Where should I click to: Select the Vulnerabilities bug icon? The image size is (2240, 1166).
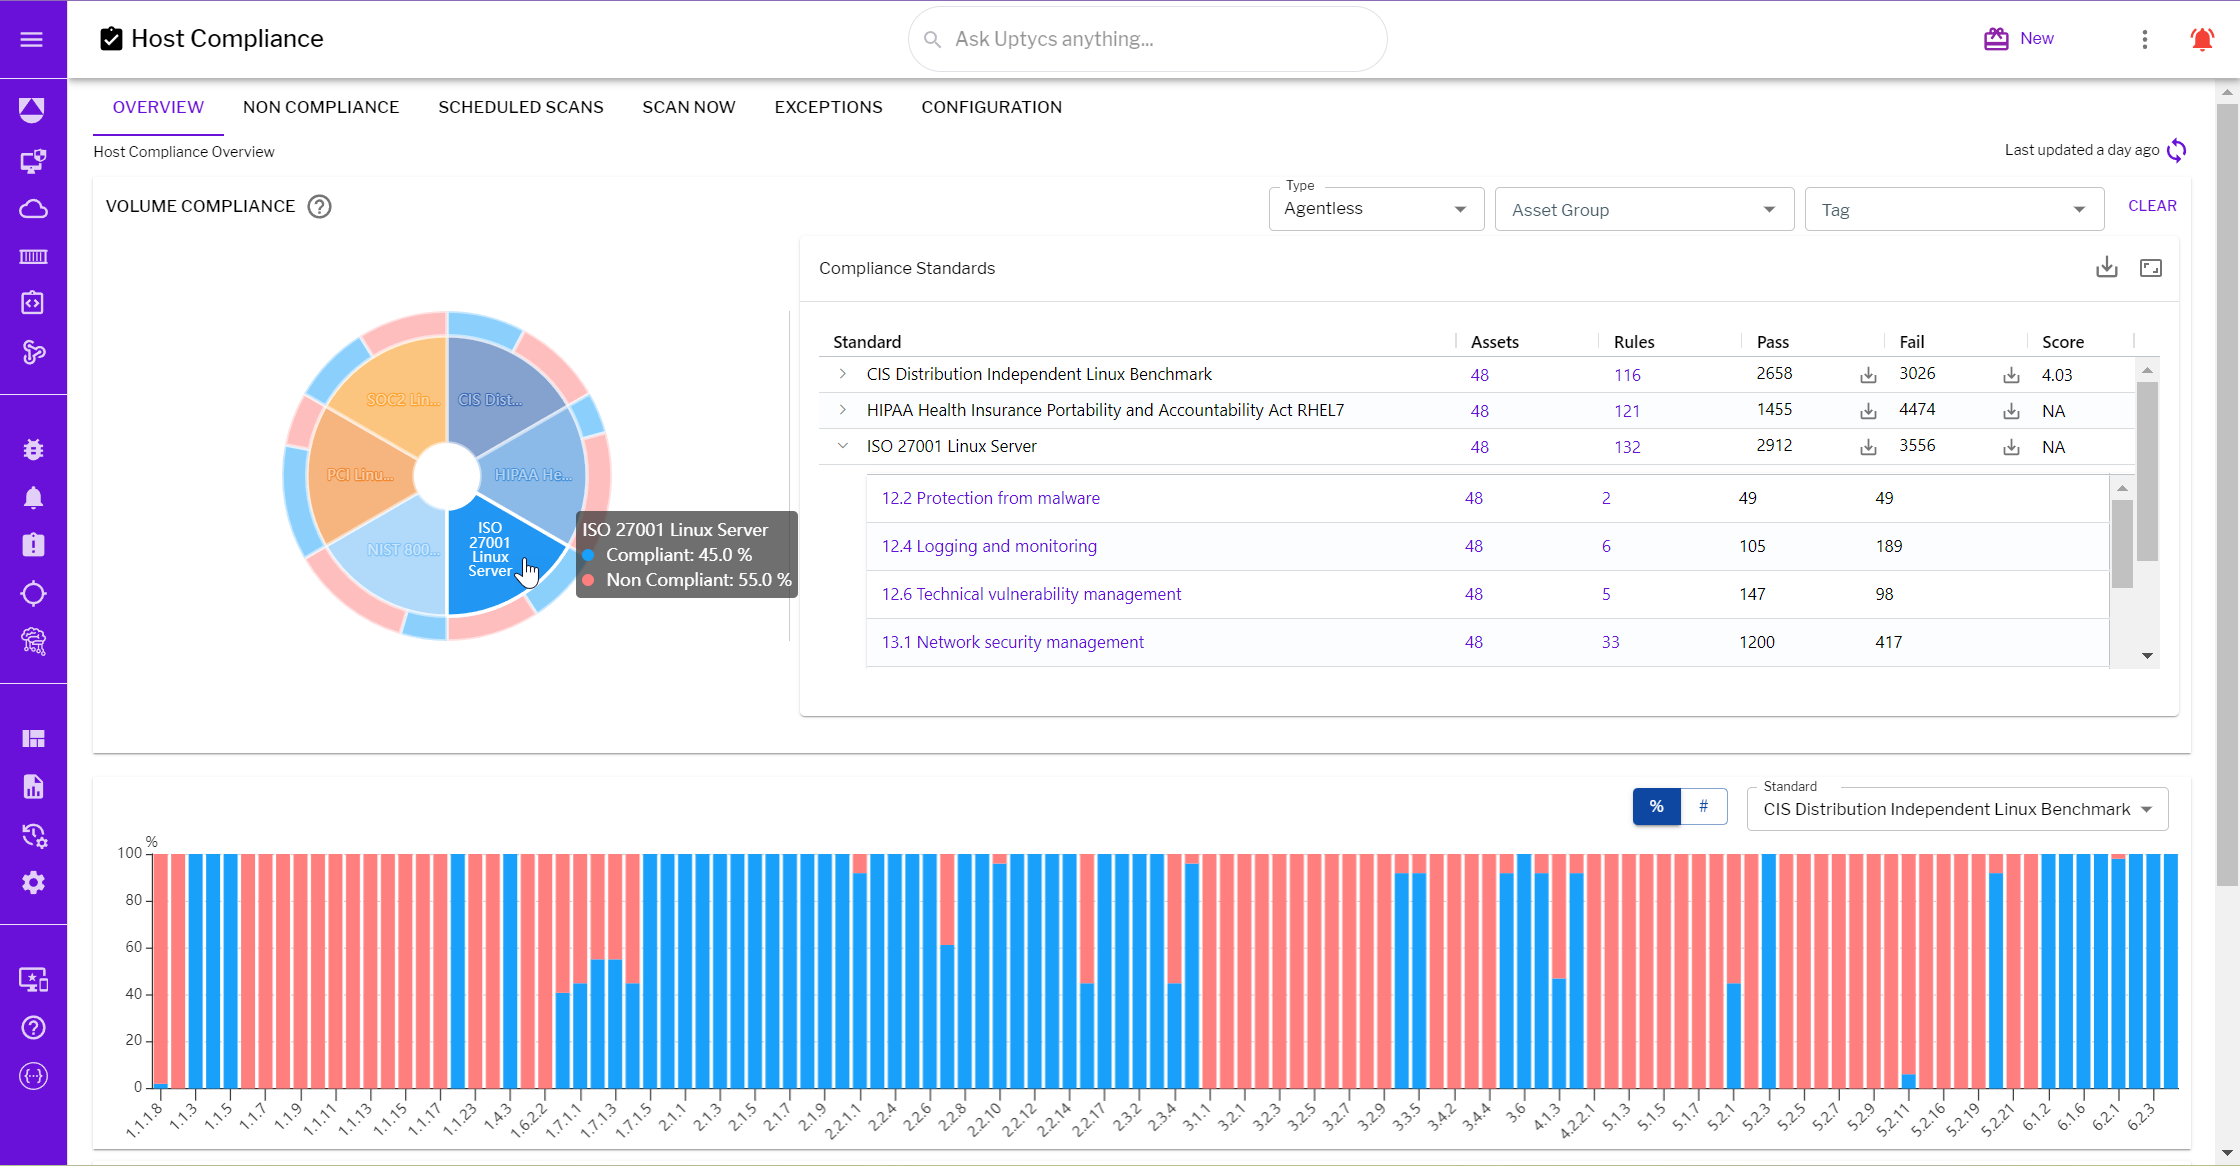click(x=34, y=449)
